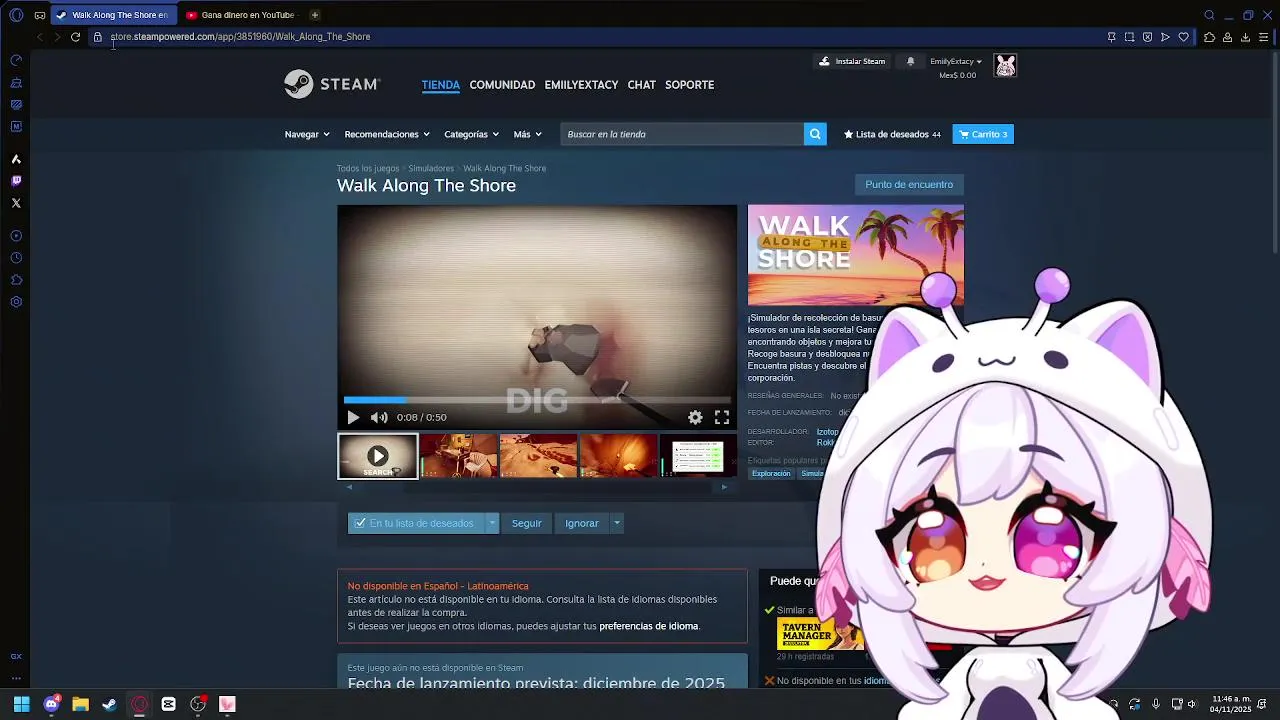Open SOPORTE menu item

point(690,85)
